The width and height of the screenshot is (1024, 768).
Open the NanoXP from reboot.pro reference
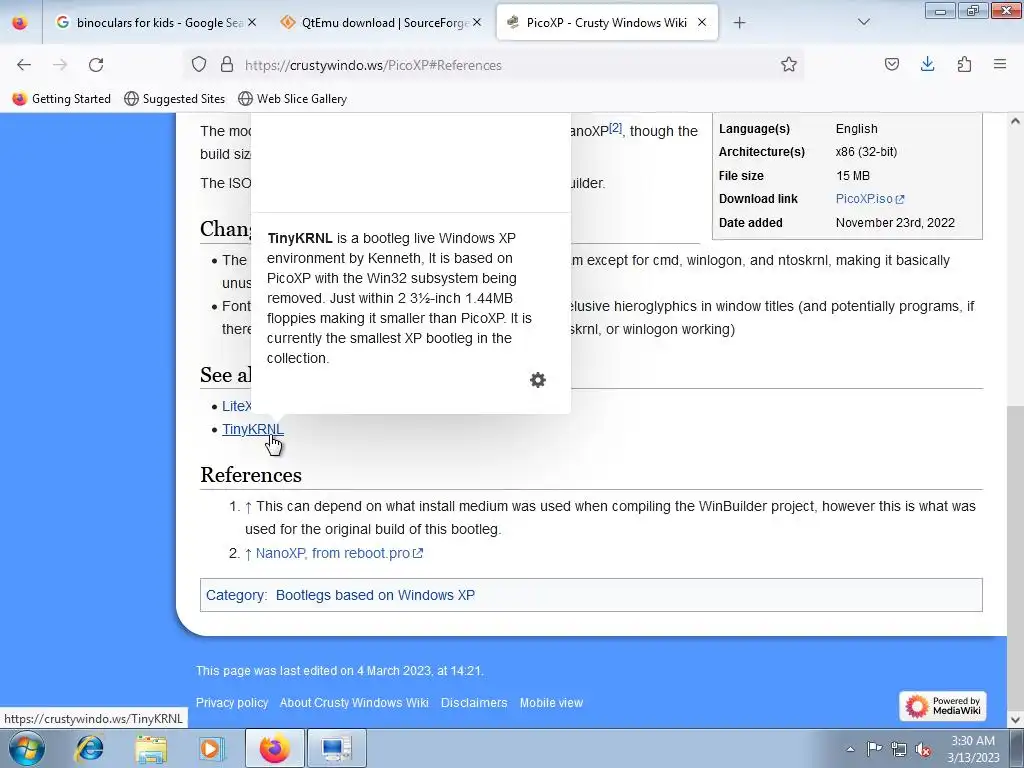tap(339, 553)
